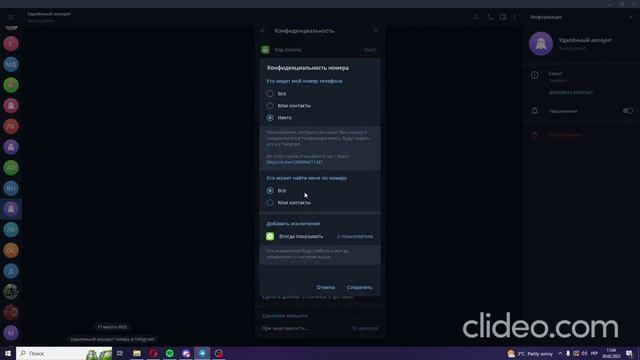Select "Все" under who can find me by number
This screenshot has height=360, width=640.
pyautogui.click(x=276, y=191)
